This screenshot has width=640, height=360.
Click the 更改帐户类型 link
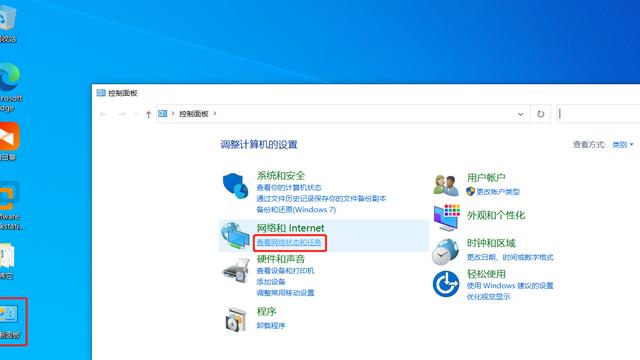[498, 191]
